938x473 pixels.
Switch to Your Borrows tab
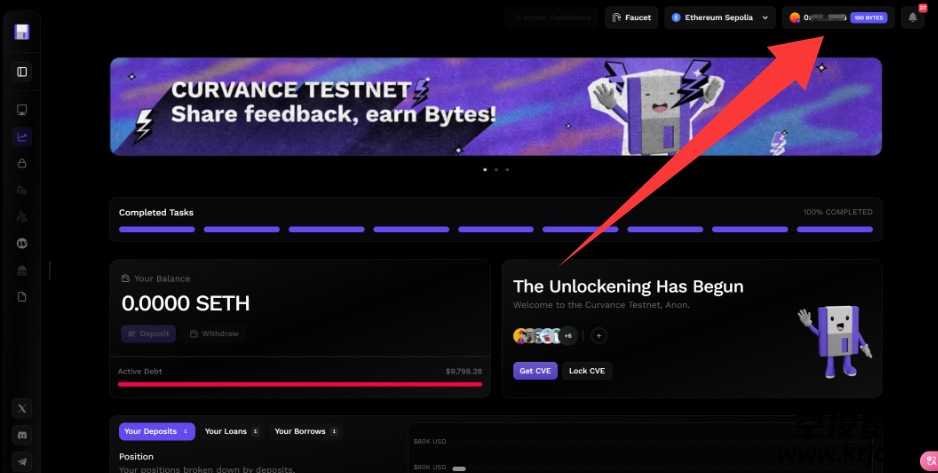tap(306, 431)
